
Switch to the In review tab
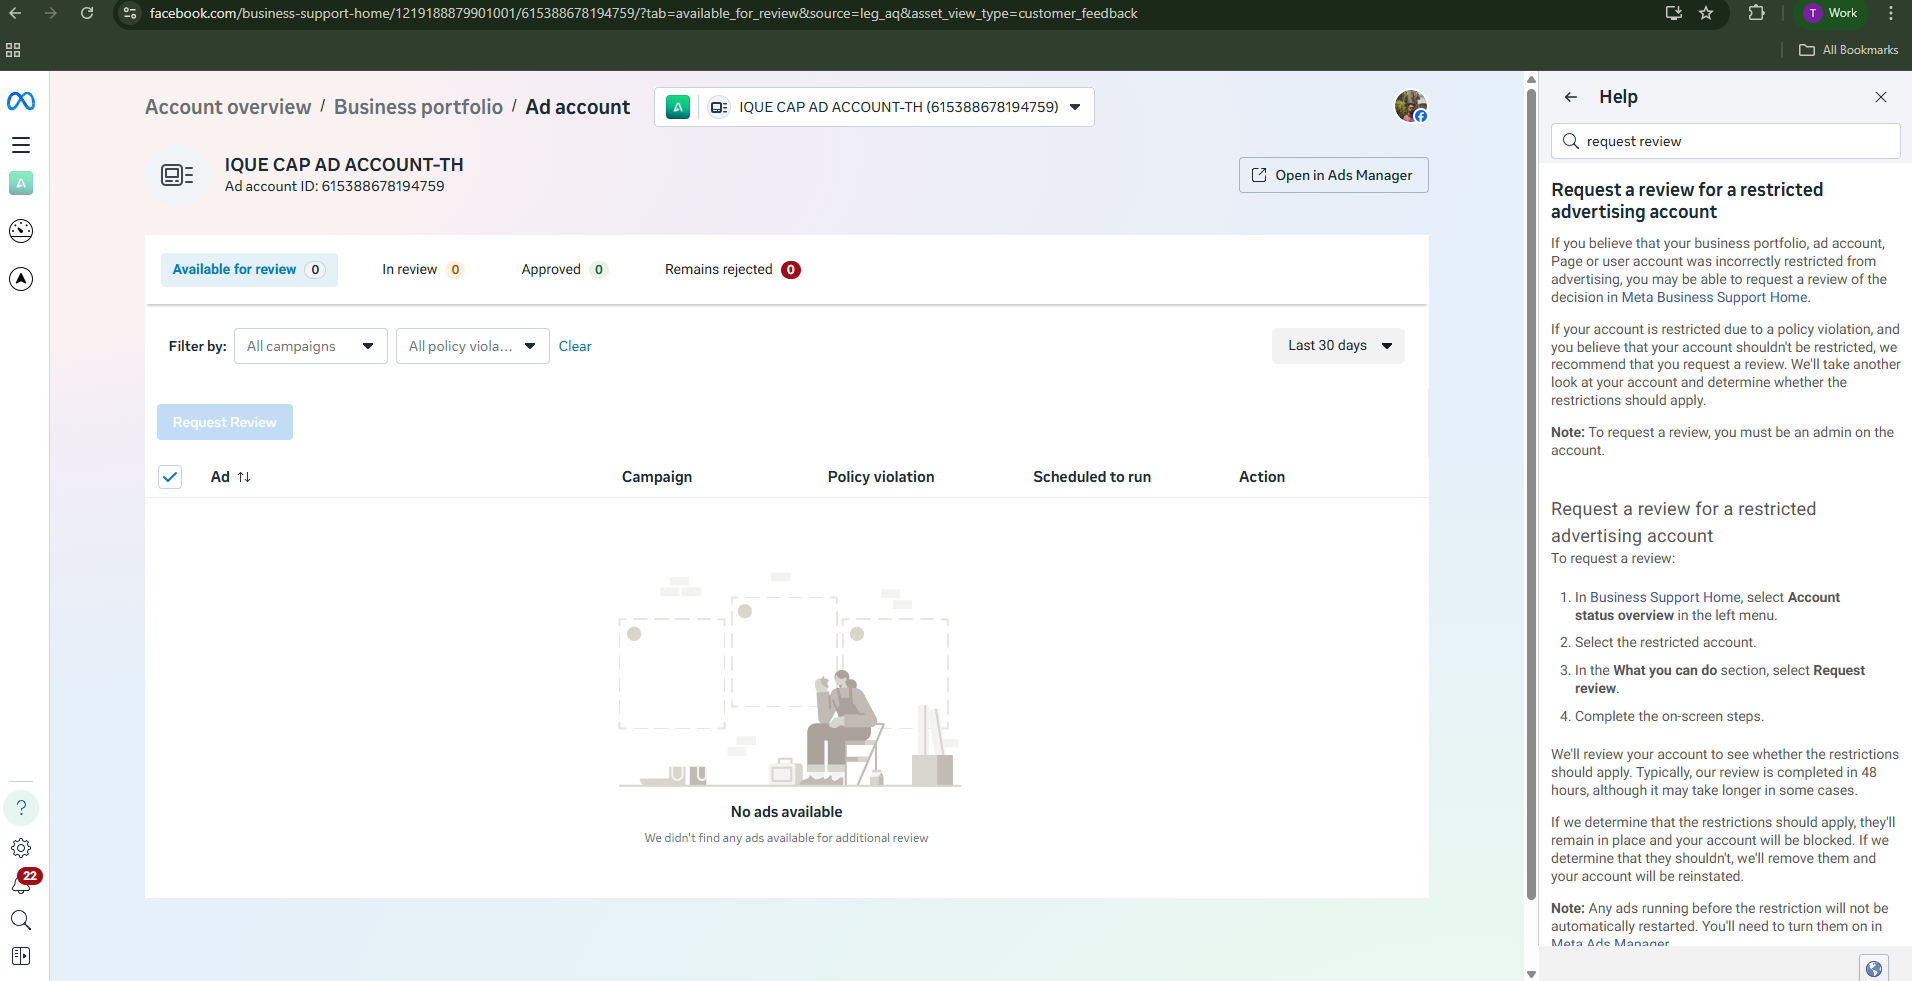click(x=421, y=270)
